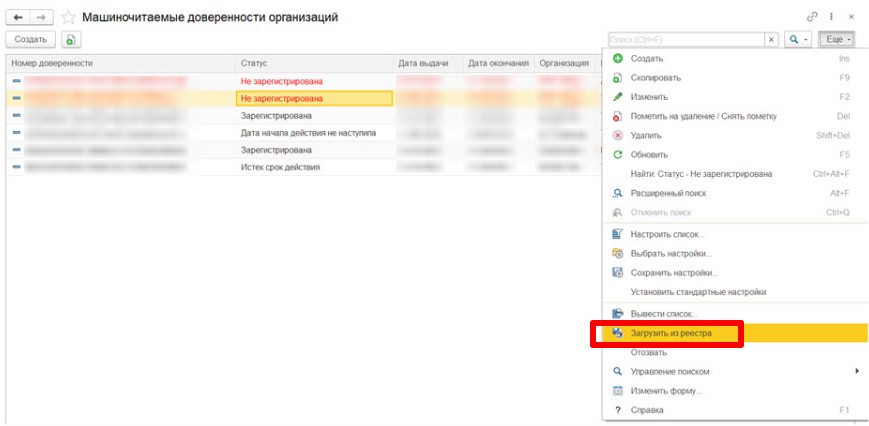Choose Скопировать from the menu
The width and height of the screenshot is (869, 426).
click(656, 78)
